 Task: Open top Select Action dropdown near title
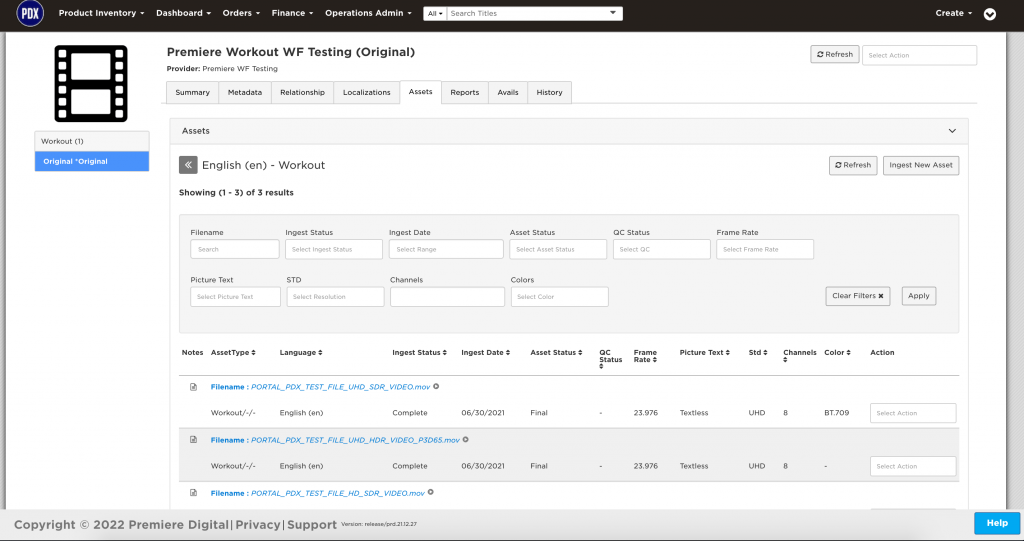(x=920, y=56)
